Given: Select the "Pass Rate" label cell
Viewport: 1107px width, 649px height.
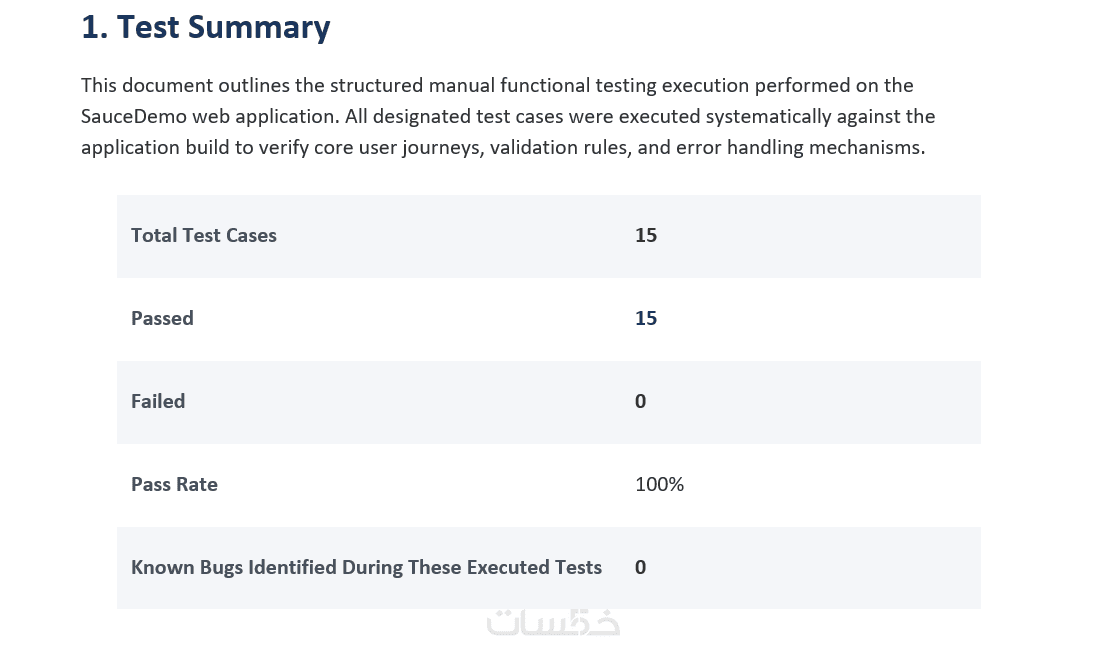Looking at the screenshot, I should 174,484.
